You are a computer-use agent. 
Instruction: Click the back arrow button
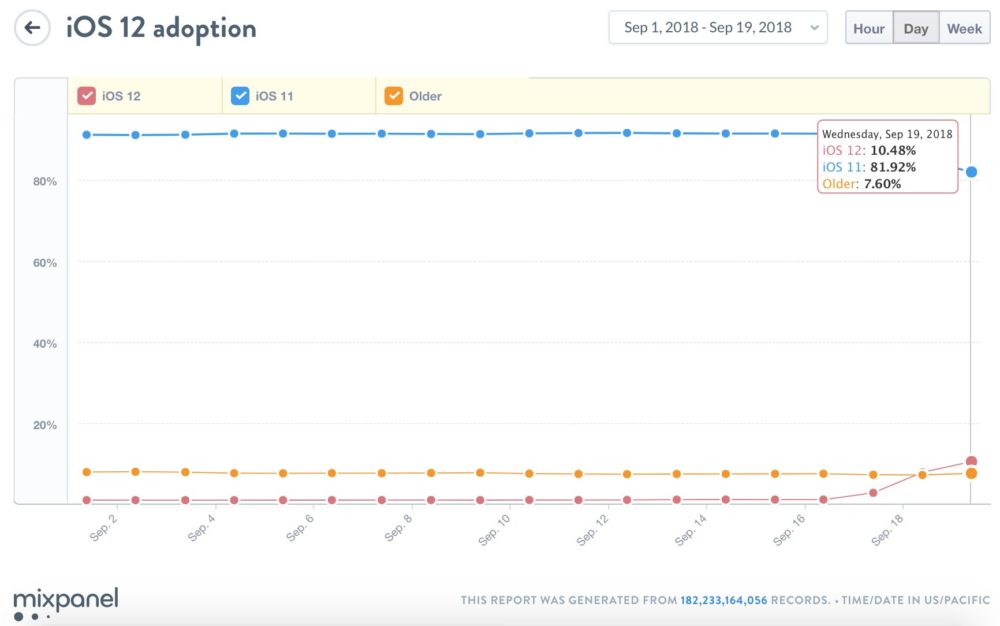[32, 28]
